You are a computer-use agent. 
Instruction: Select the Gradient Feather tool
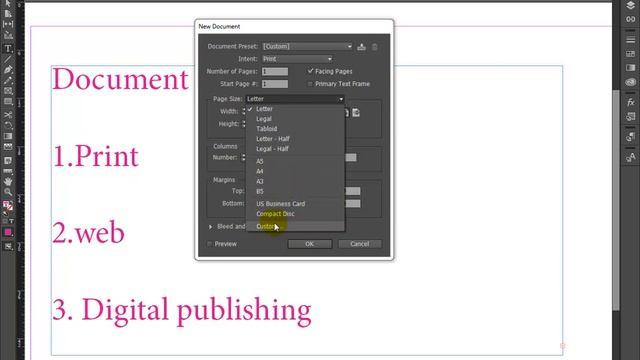point(8,147)
